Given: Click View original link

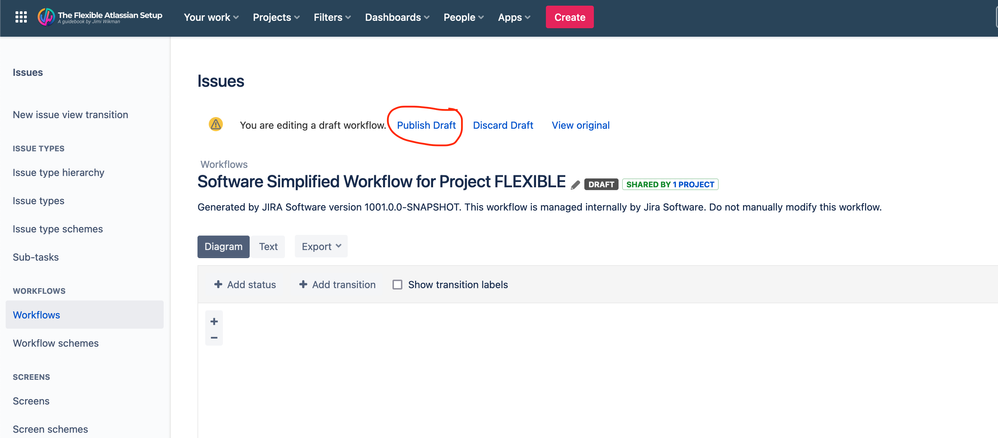Looking at the screenshot, I should (580, 125).
